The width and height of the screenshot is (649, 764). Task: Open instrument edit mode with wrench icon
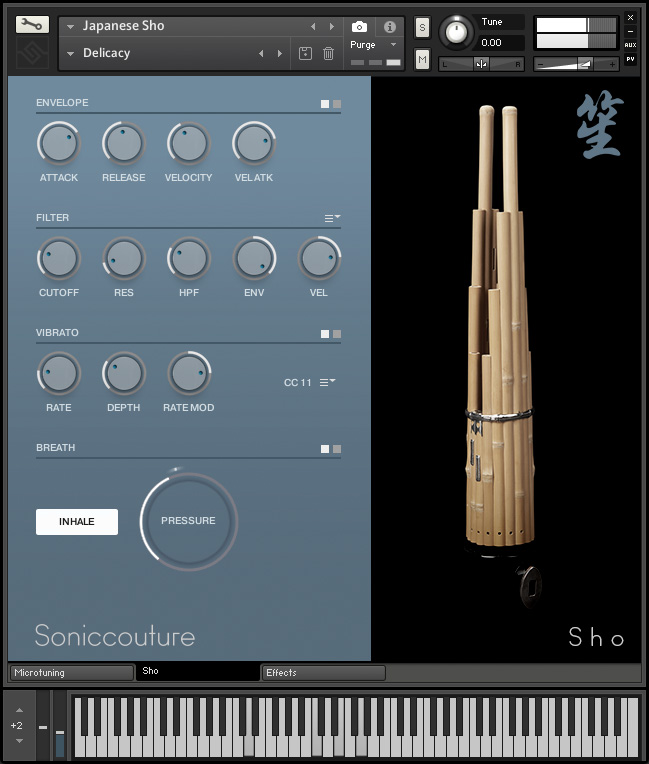click(32, 24)
